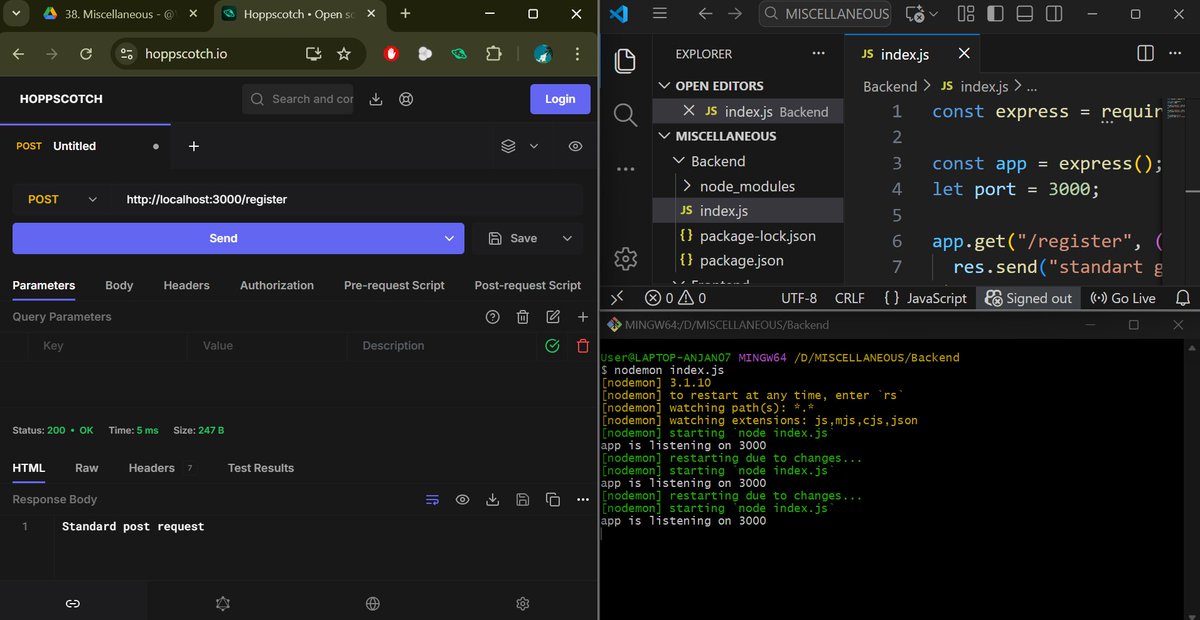This screenshot has width=1200, height=620.
Task: Open the Authorization tab
Action: (277, 285)
